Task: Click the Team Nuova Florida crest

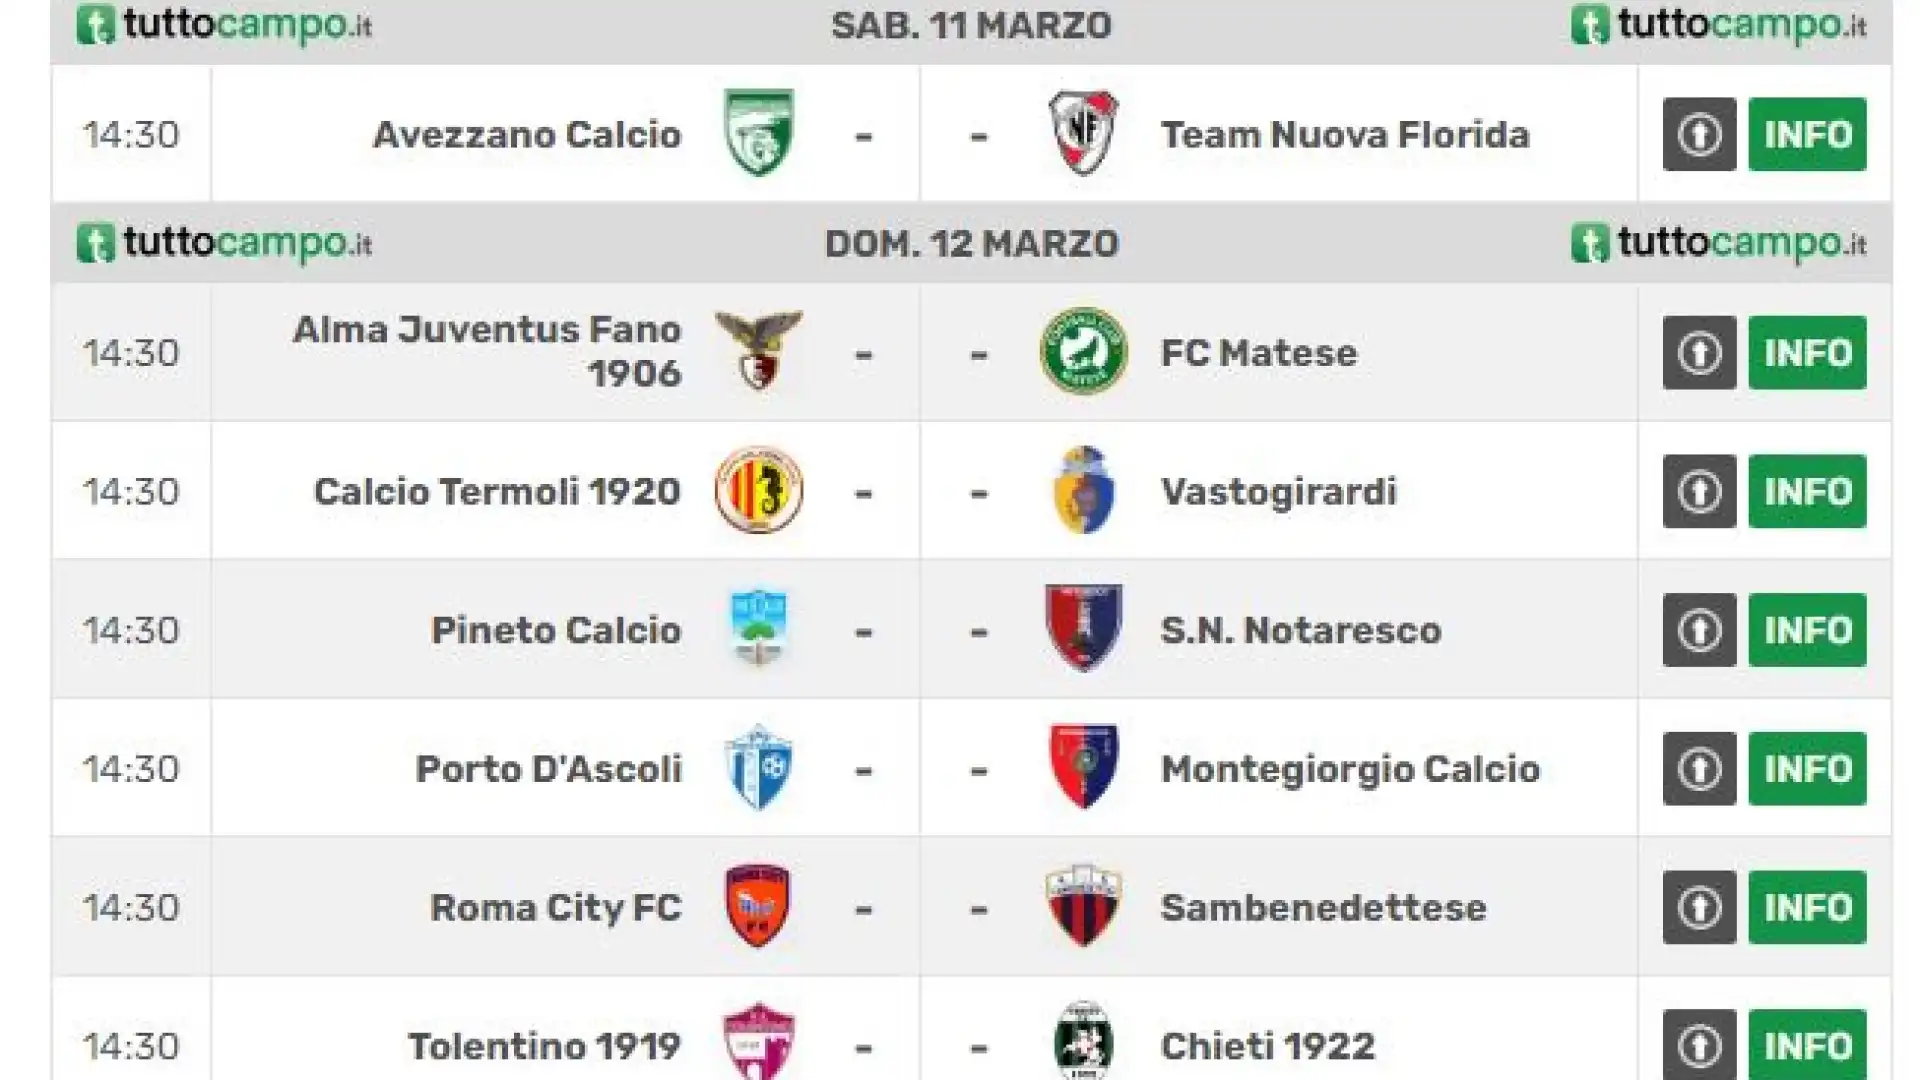Action: [1083, 133]
